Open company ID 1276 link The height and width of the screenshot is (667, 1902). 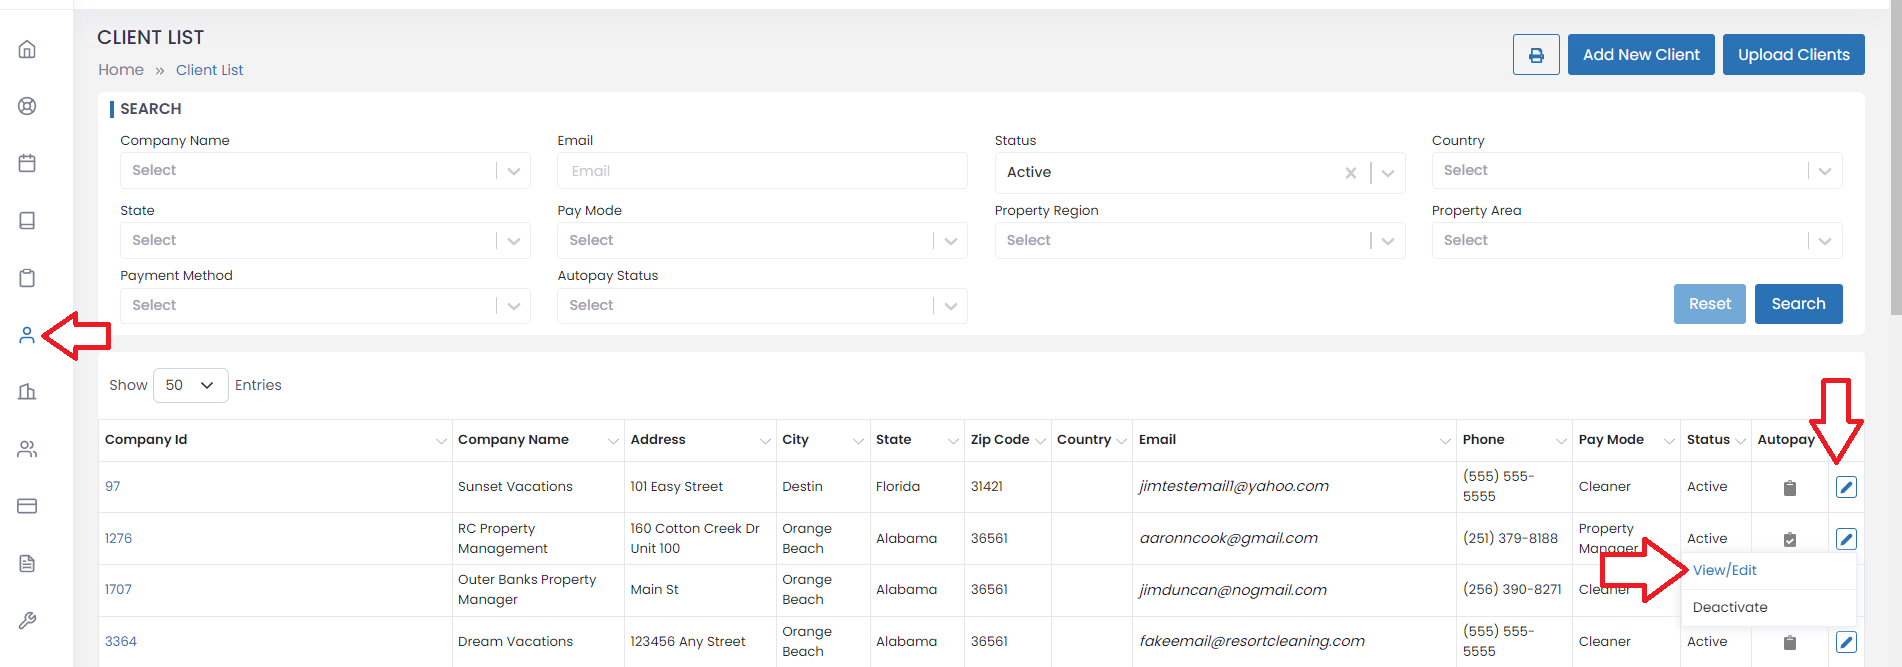[118, 538]
